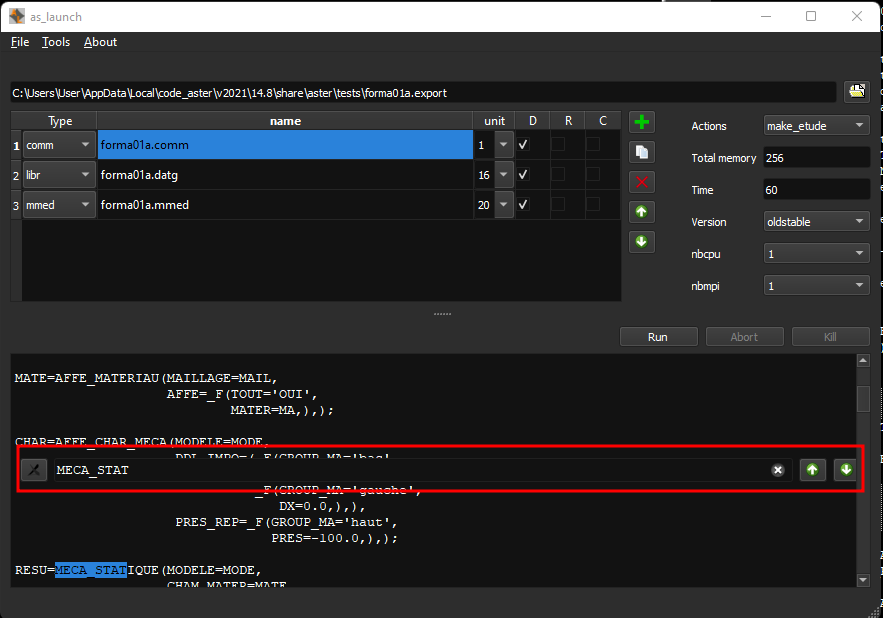Open the Actions make_etude dropdown
Image resolution: width=883 pixels, height=618 pixels.
coord(816,126)
